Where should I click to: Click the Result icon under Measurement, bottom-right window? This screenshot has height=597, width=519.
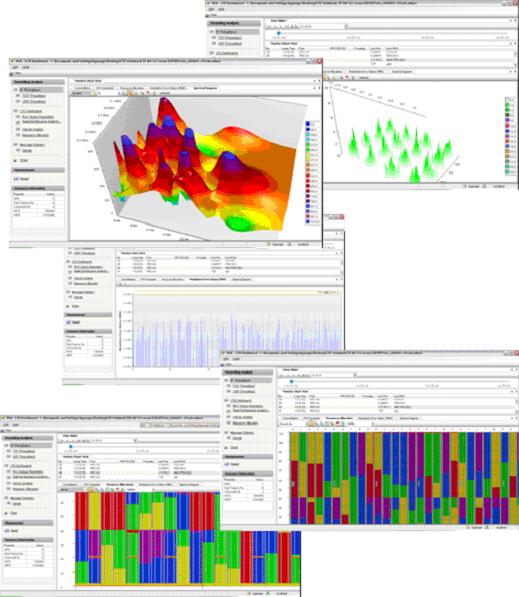[x=227, y=464]
